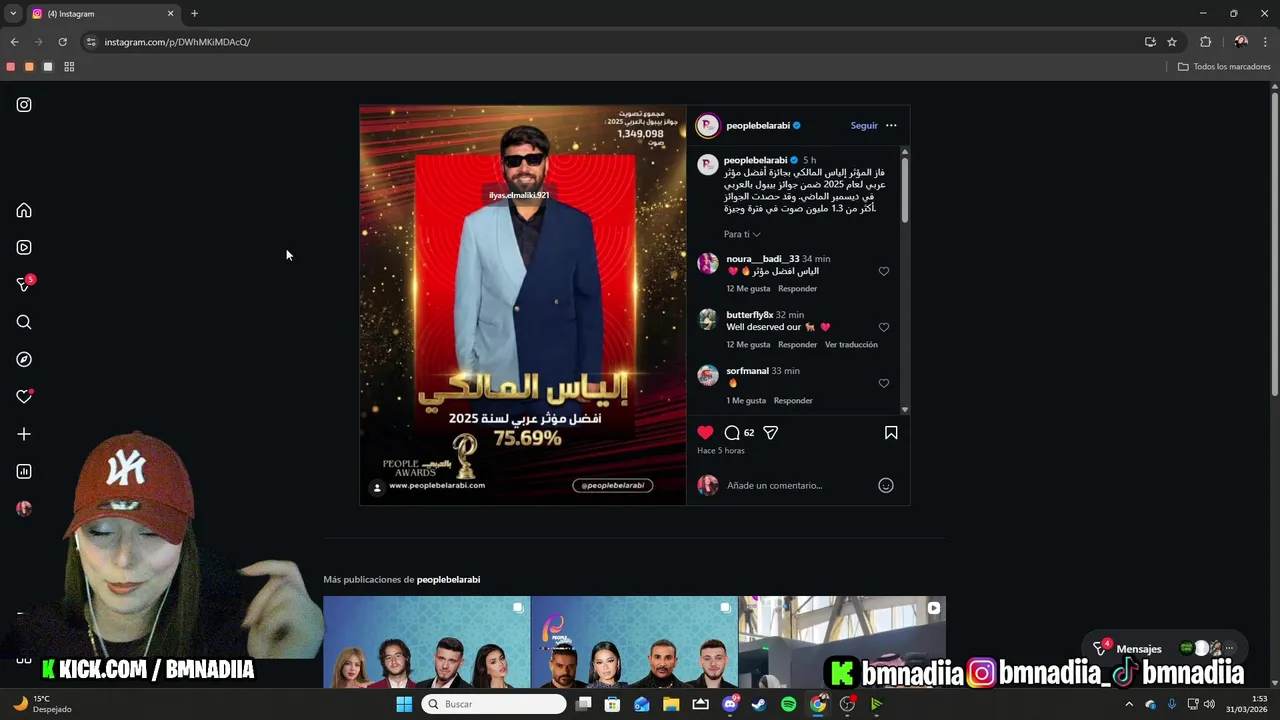Open Chrome tab search dropdown arrow
Screen dimensions: 1280x720
tap(13, 14)
